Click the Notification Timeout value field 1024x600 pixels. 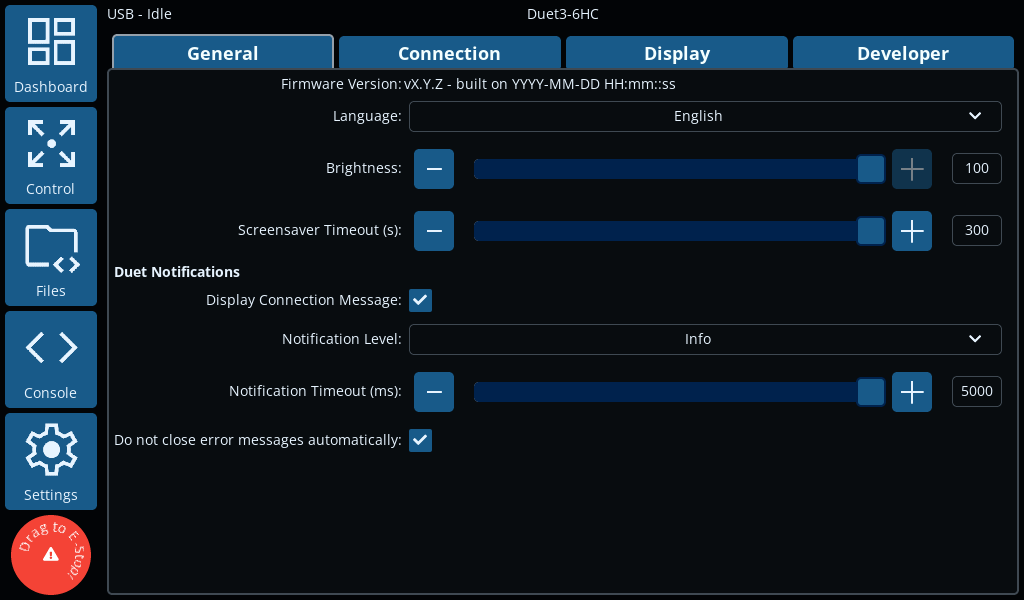pyautogui.click(x=976, y=392)
